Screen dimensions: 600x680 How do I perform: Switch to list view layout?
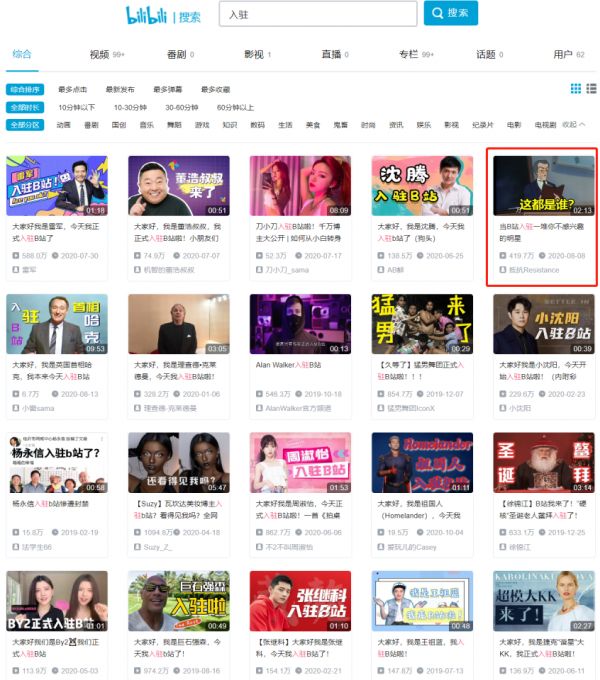(590, 89)
